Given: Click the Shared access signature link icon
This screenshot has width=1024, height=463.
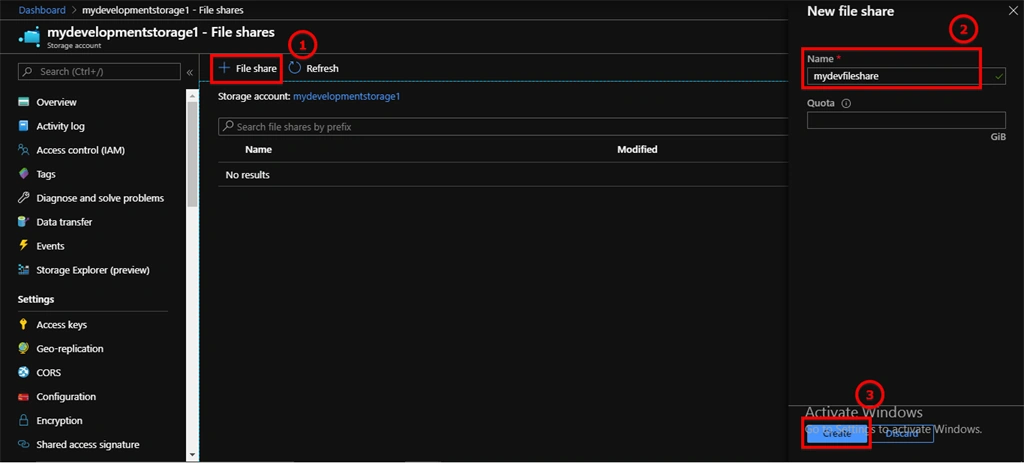Looking at the screenshot, I should 24,445.
